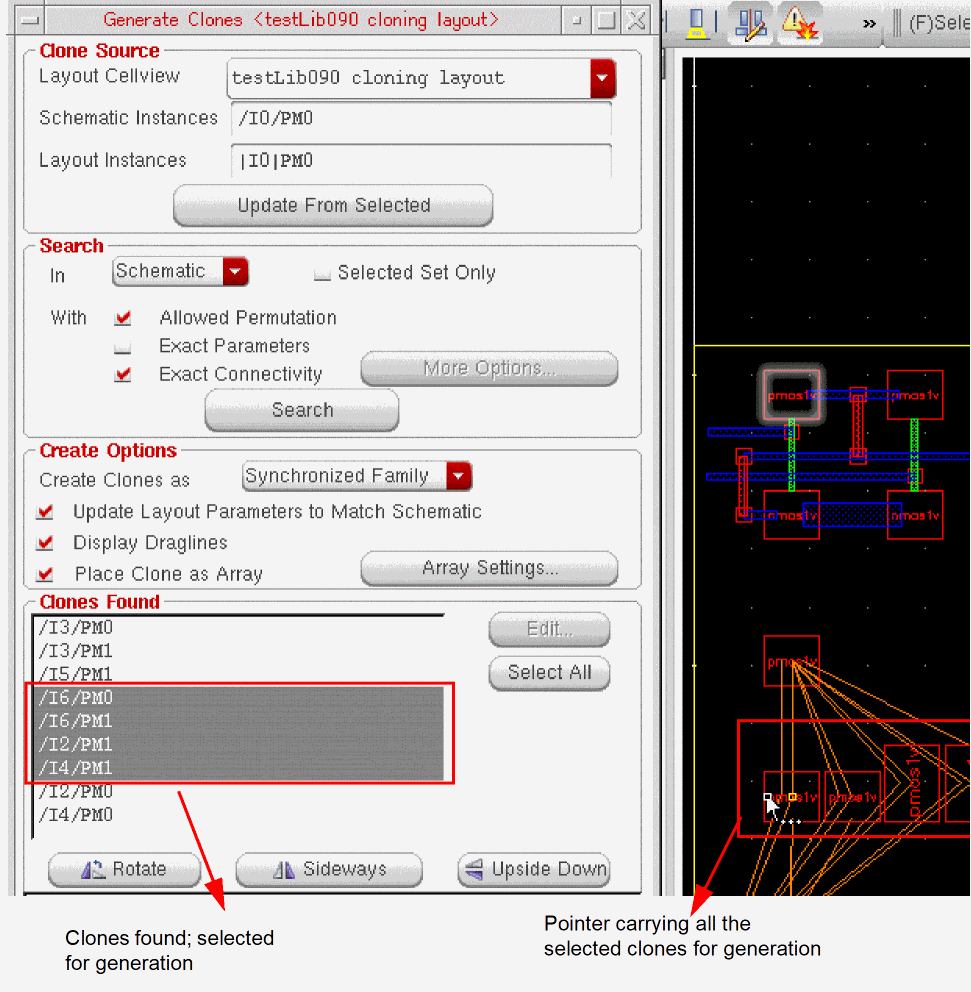Open Array Settings dialog

(x=489, y=568)
